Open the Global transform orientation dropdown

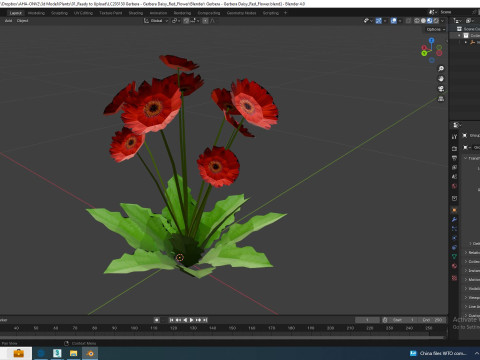point(156,21)
